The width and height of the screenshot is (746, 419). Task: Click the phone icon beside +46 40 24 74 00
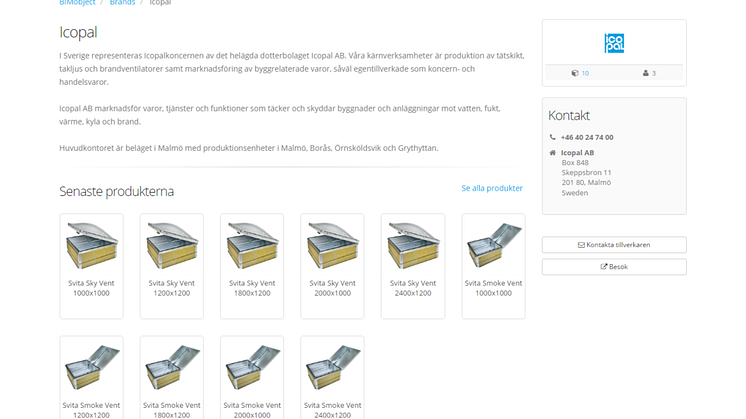click(552, 137)
